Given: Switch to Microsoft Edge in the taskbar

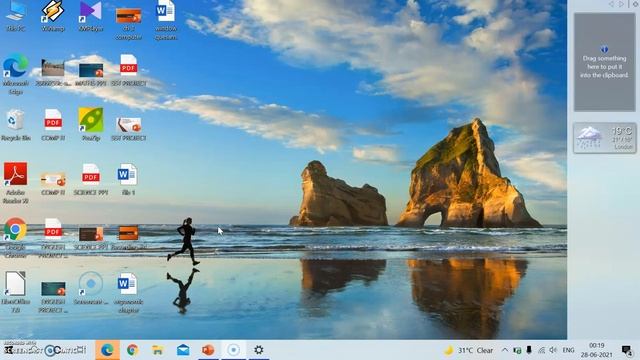Looking at the screenshot, I should pos(107,350).
